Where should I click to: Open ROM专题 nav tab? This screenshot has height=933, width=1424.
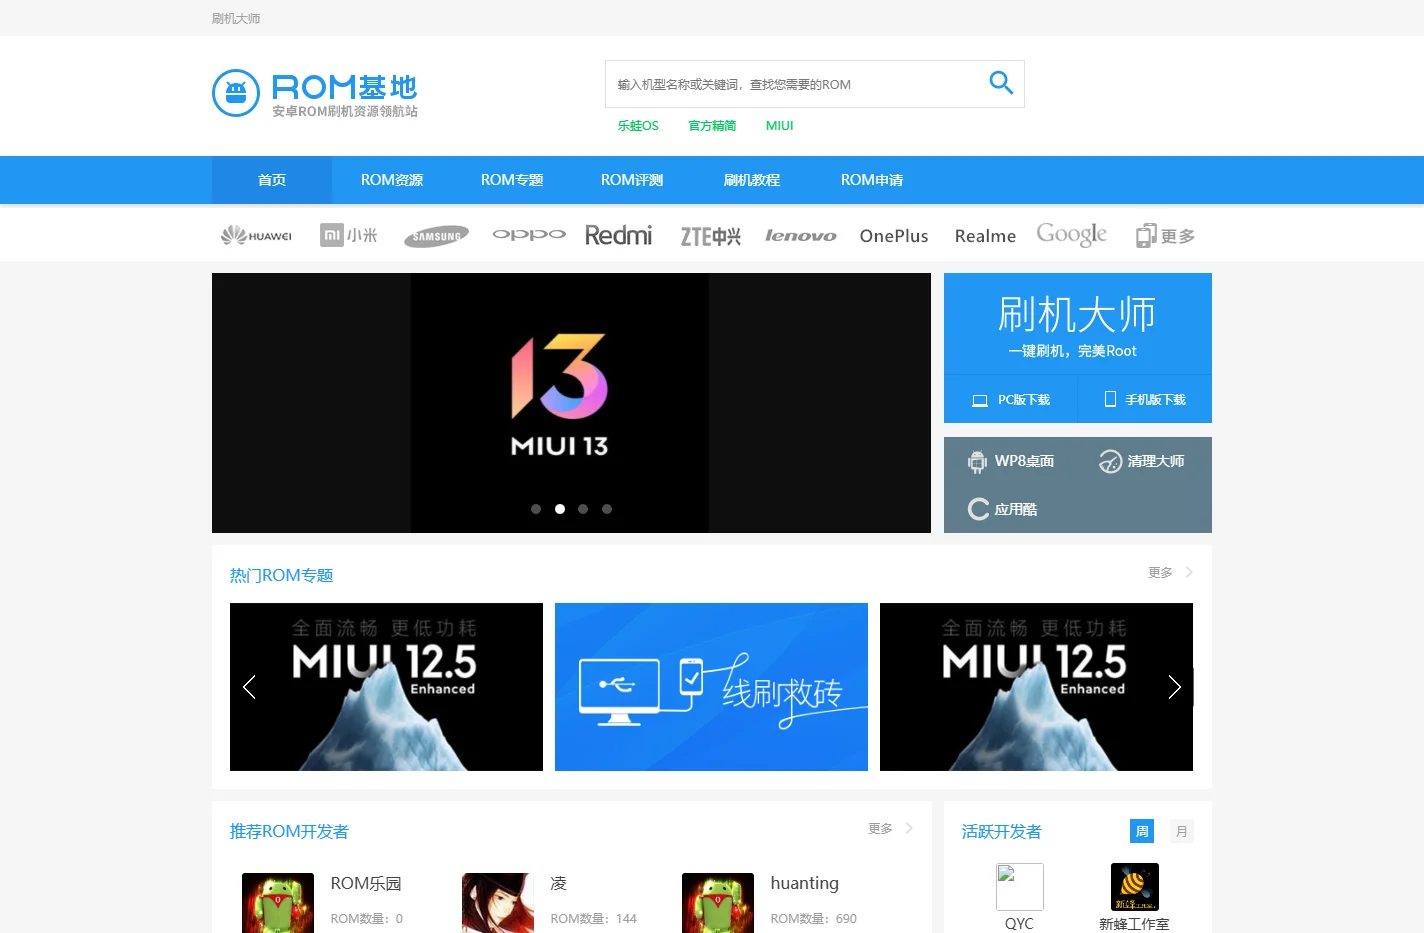[512, 180]
